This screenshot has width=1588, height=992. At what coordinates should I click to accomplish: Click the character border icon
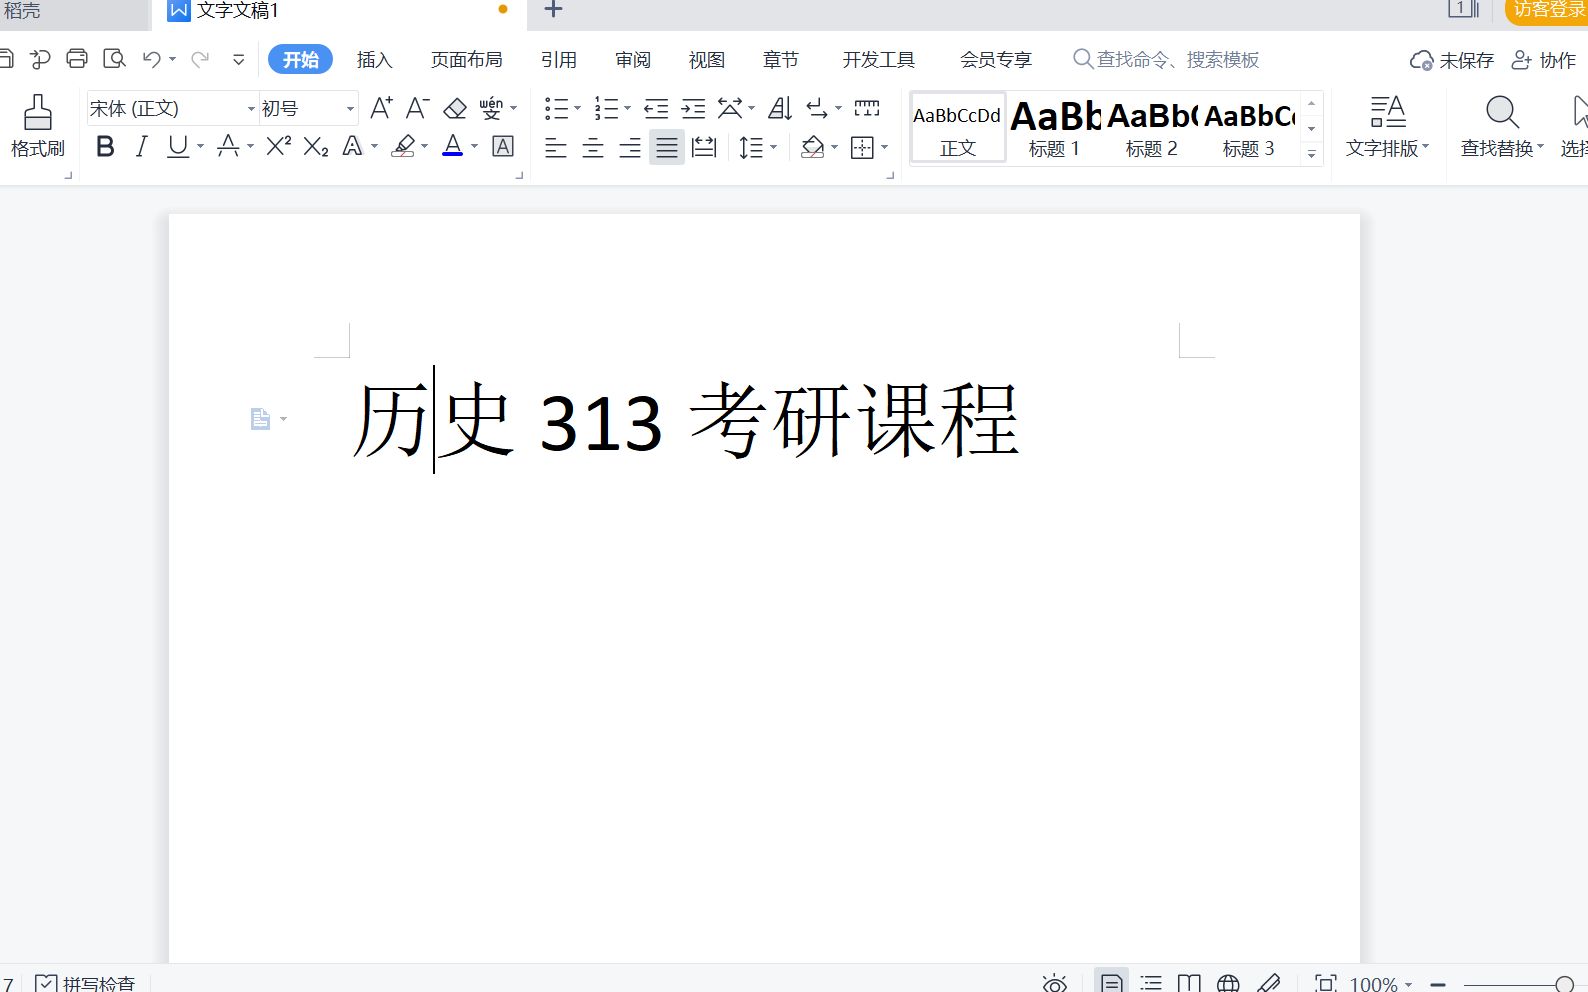click(503, 147)
